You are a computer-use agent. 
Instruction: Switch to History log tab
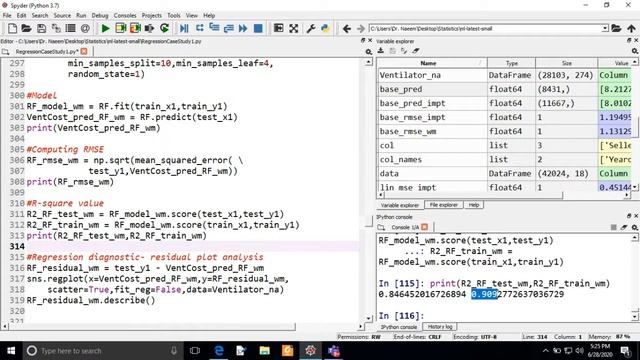[x=440, y=327]
